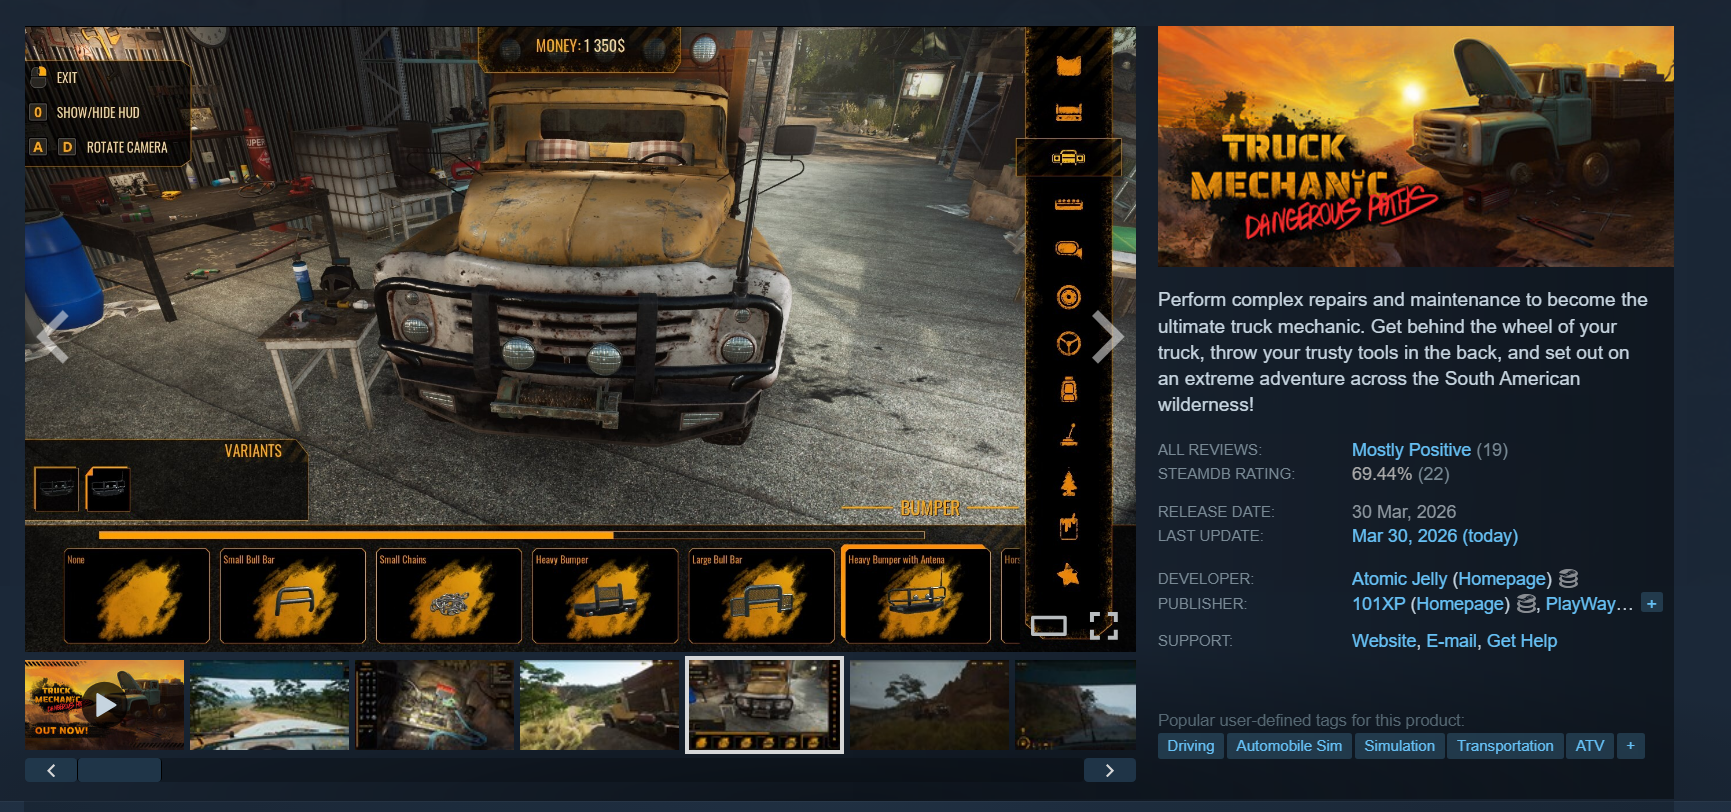This screenshot has width=1731, height=812.
Task: Select the dark landscape screenshot thumbnail
Action: [x=929, y=705]
